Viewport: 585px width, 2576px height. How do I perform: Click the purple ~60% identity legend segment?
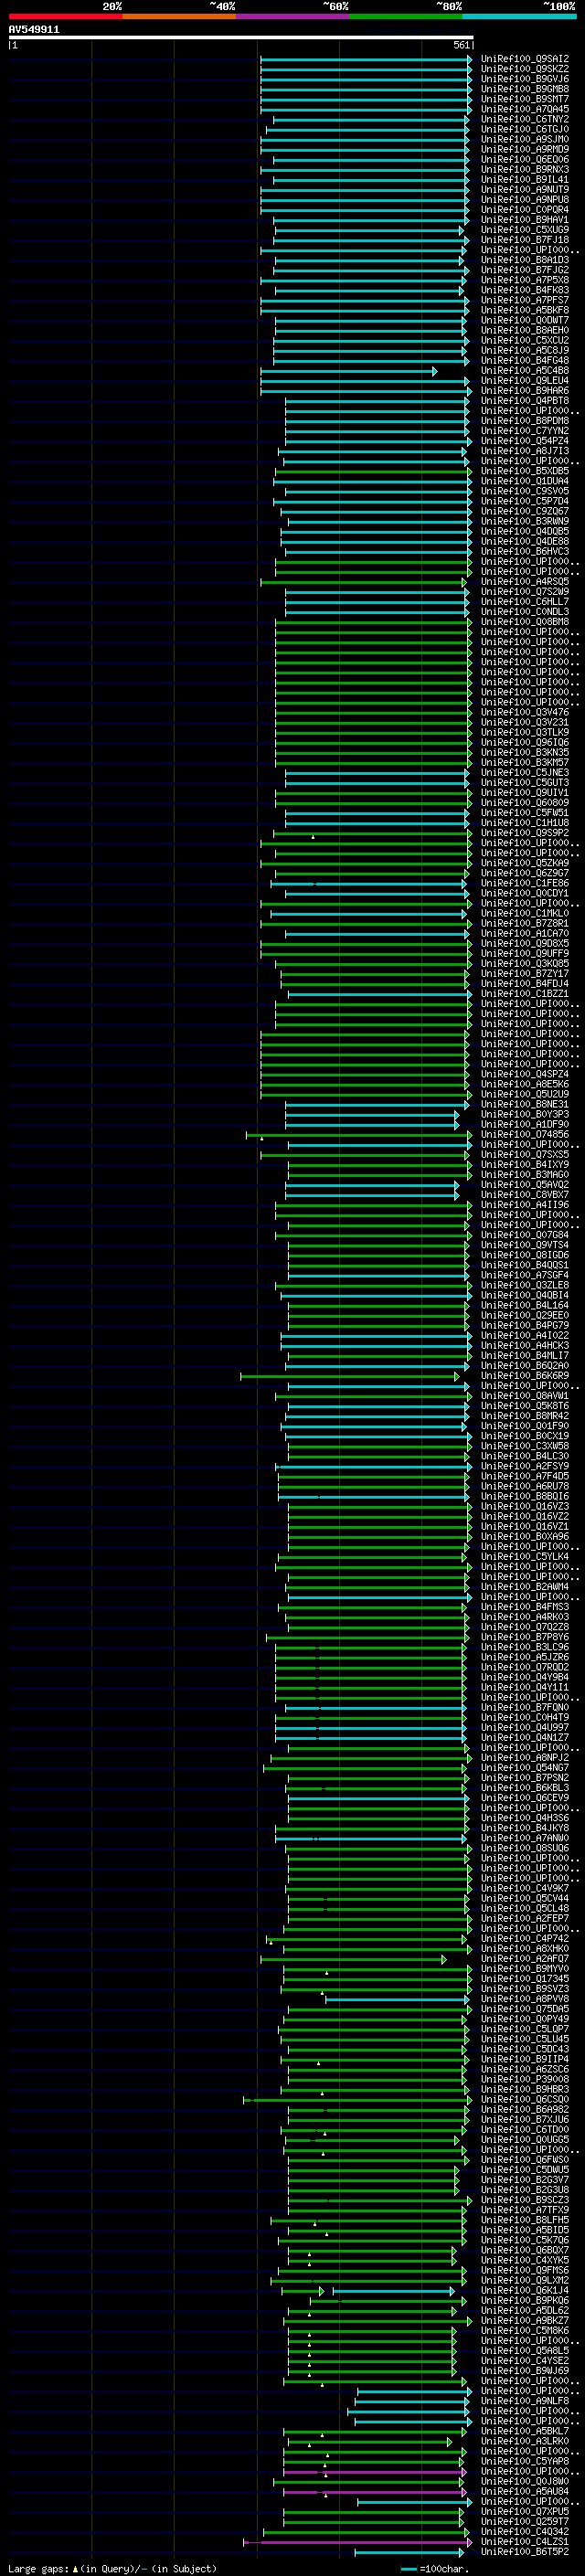pyautogui.click(x=293, y=16)
